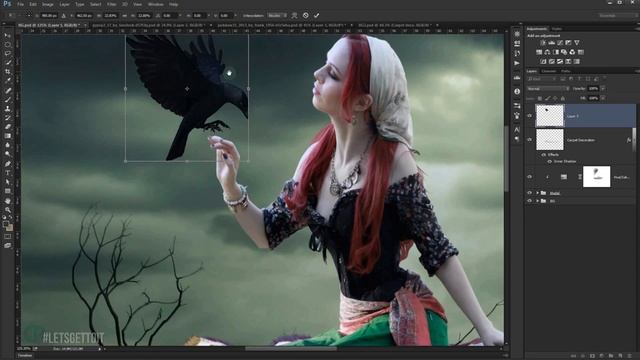Switch to the second document tab
Screen dimensions: 640x360
(x=148, y=25)
